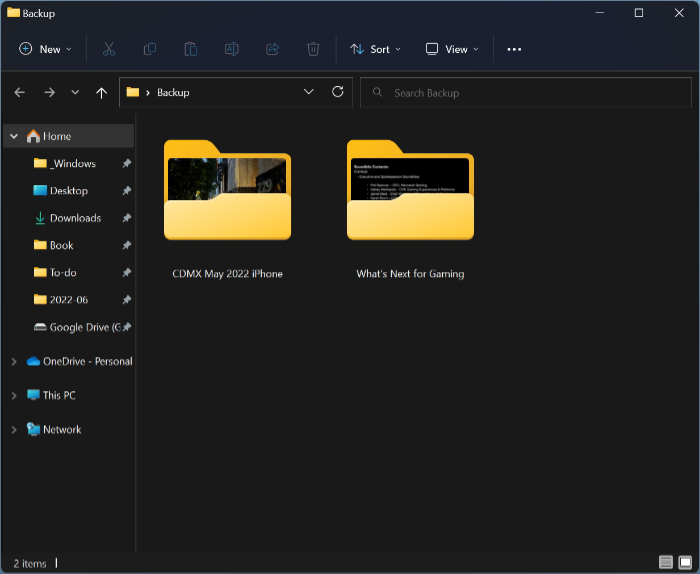This screenshot has height=574, width=700.
Task: Open the View menu
Action: coord(452,49)
